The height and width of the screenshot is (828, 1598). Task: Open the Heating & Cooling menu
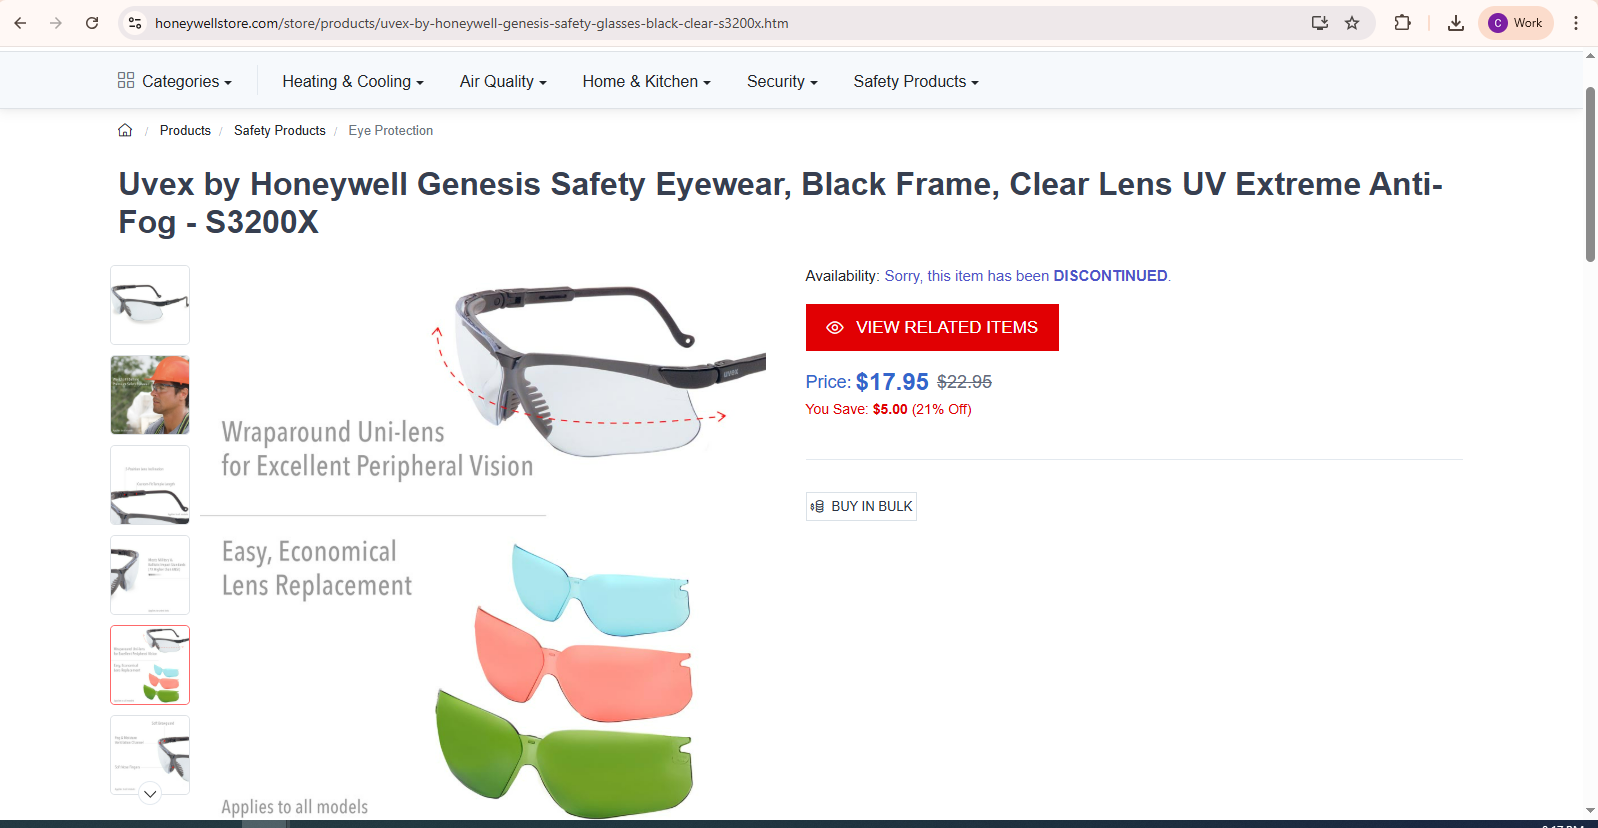[351, 81]
